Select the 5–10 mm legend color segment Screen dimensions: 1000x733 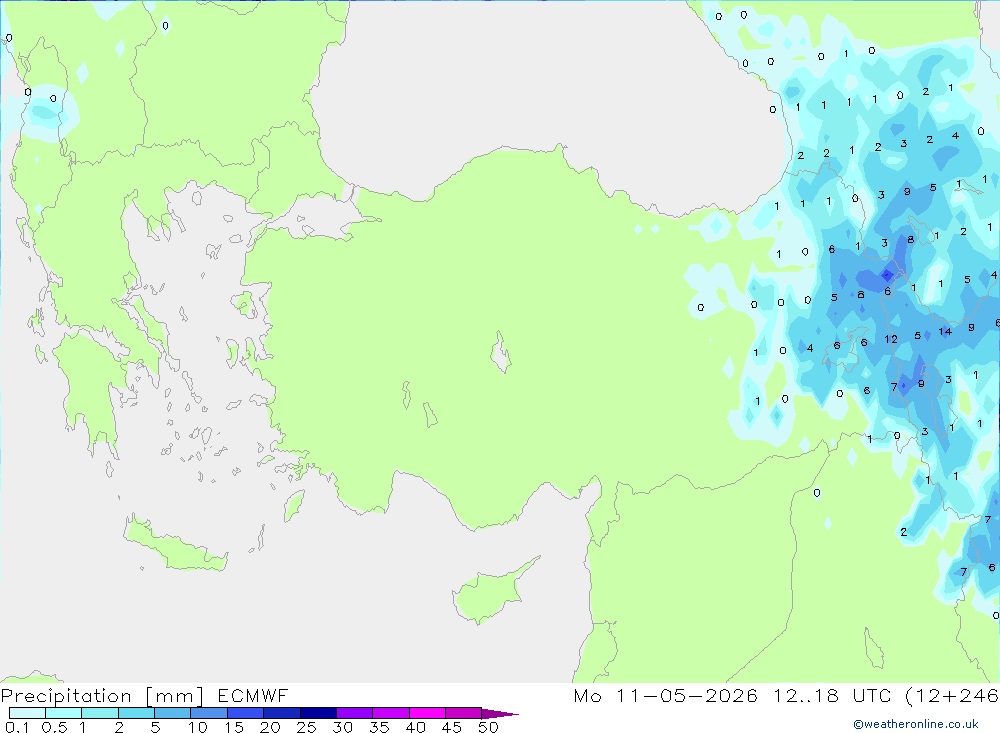point(172,713)
